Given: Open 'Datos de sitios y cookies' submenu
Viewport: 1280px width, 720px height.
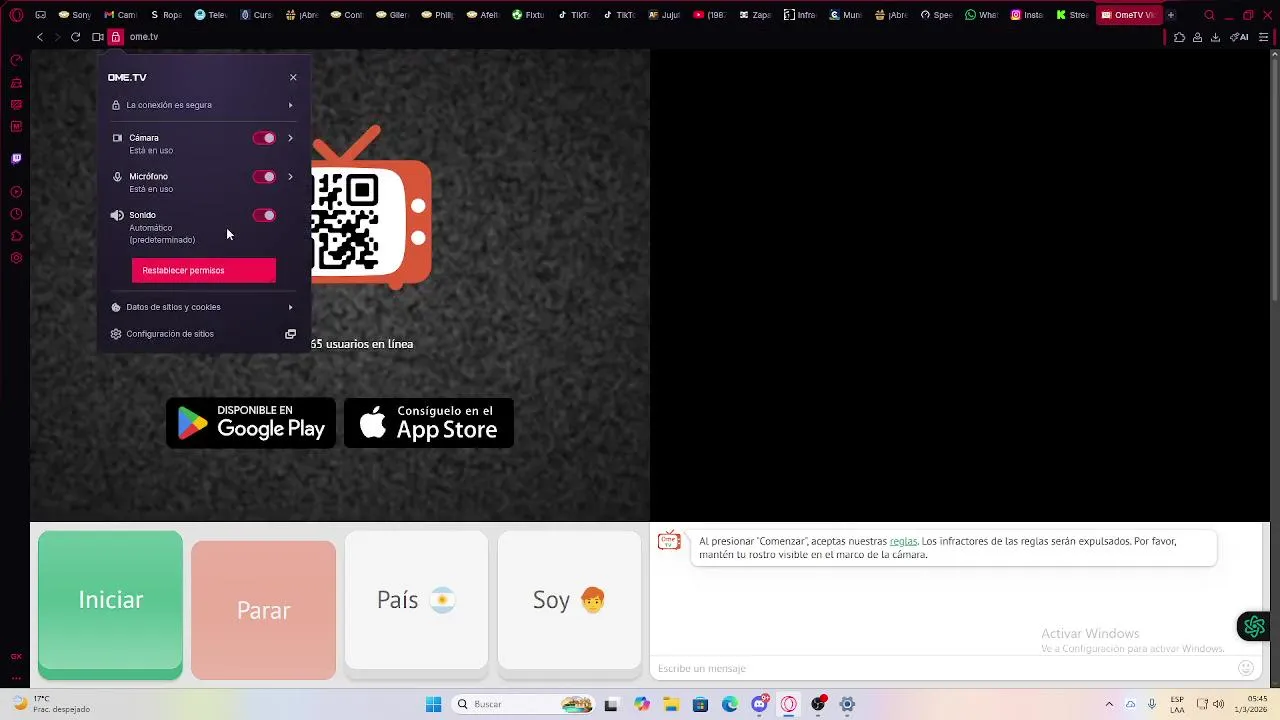Looking at the screenshot, I should point(203,307).
